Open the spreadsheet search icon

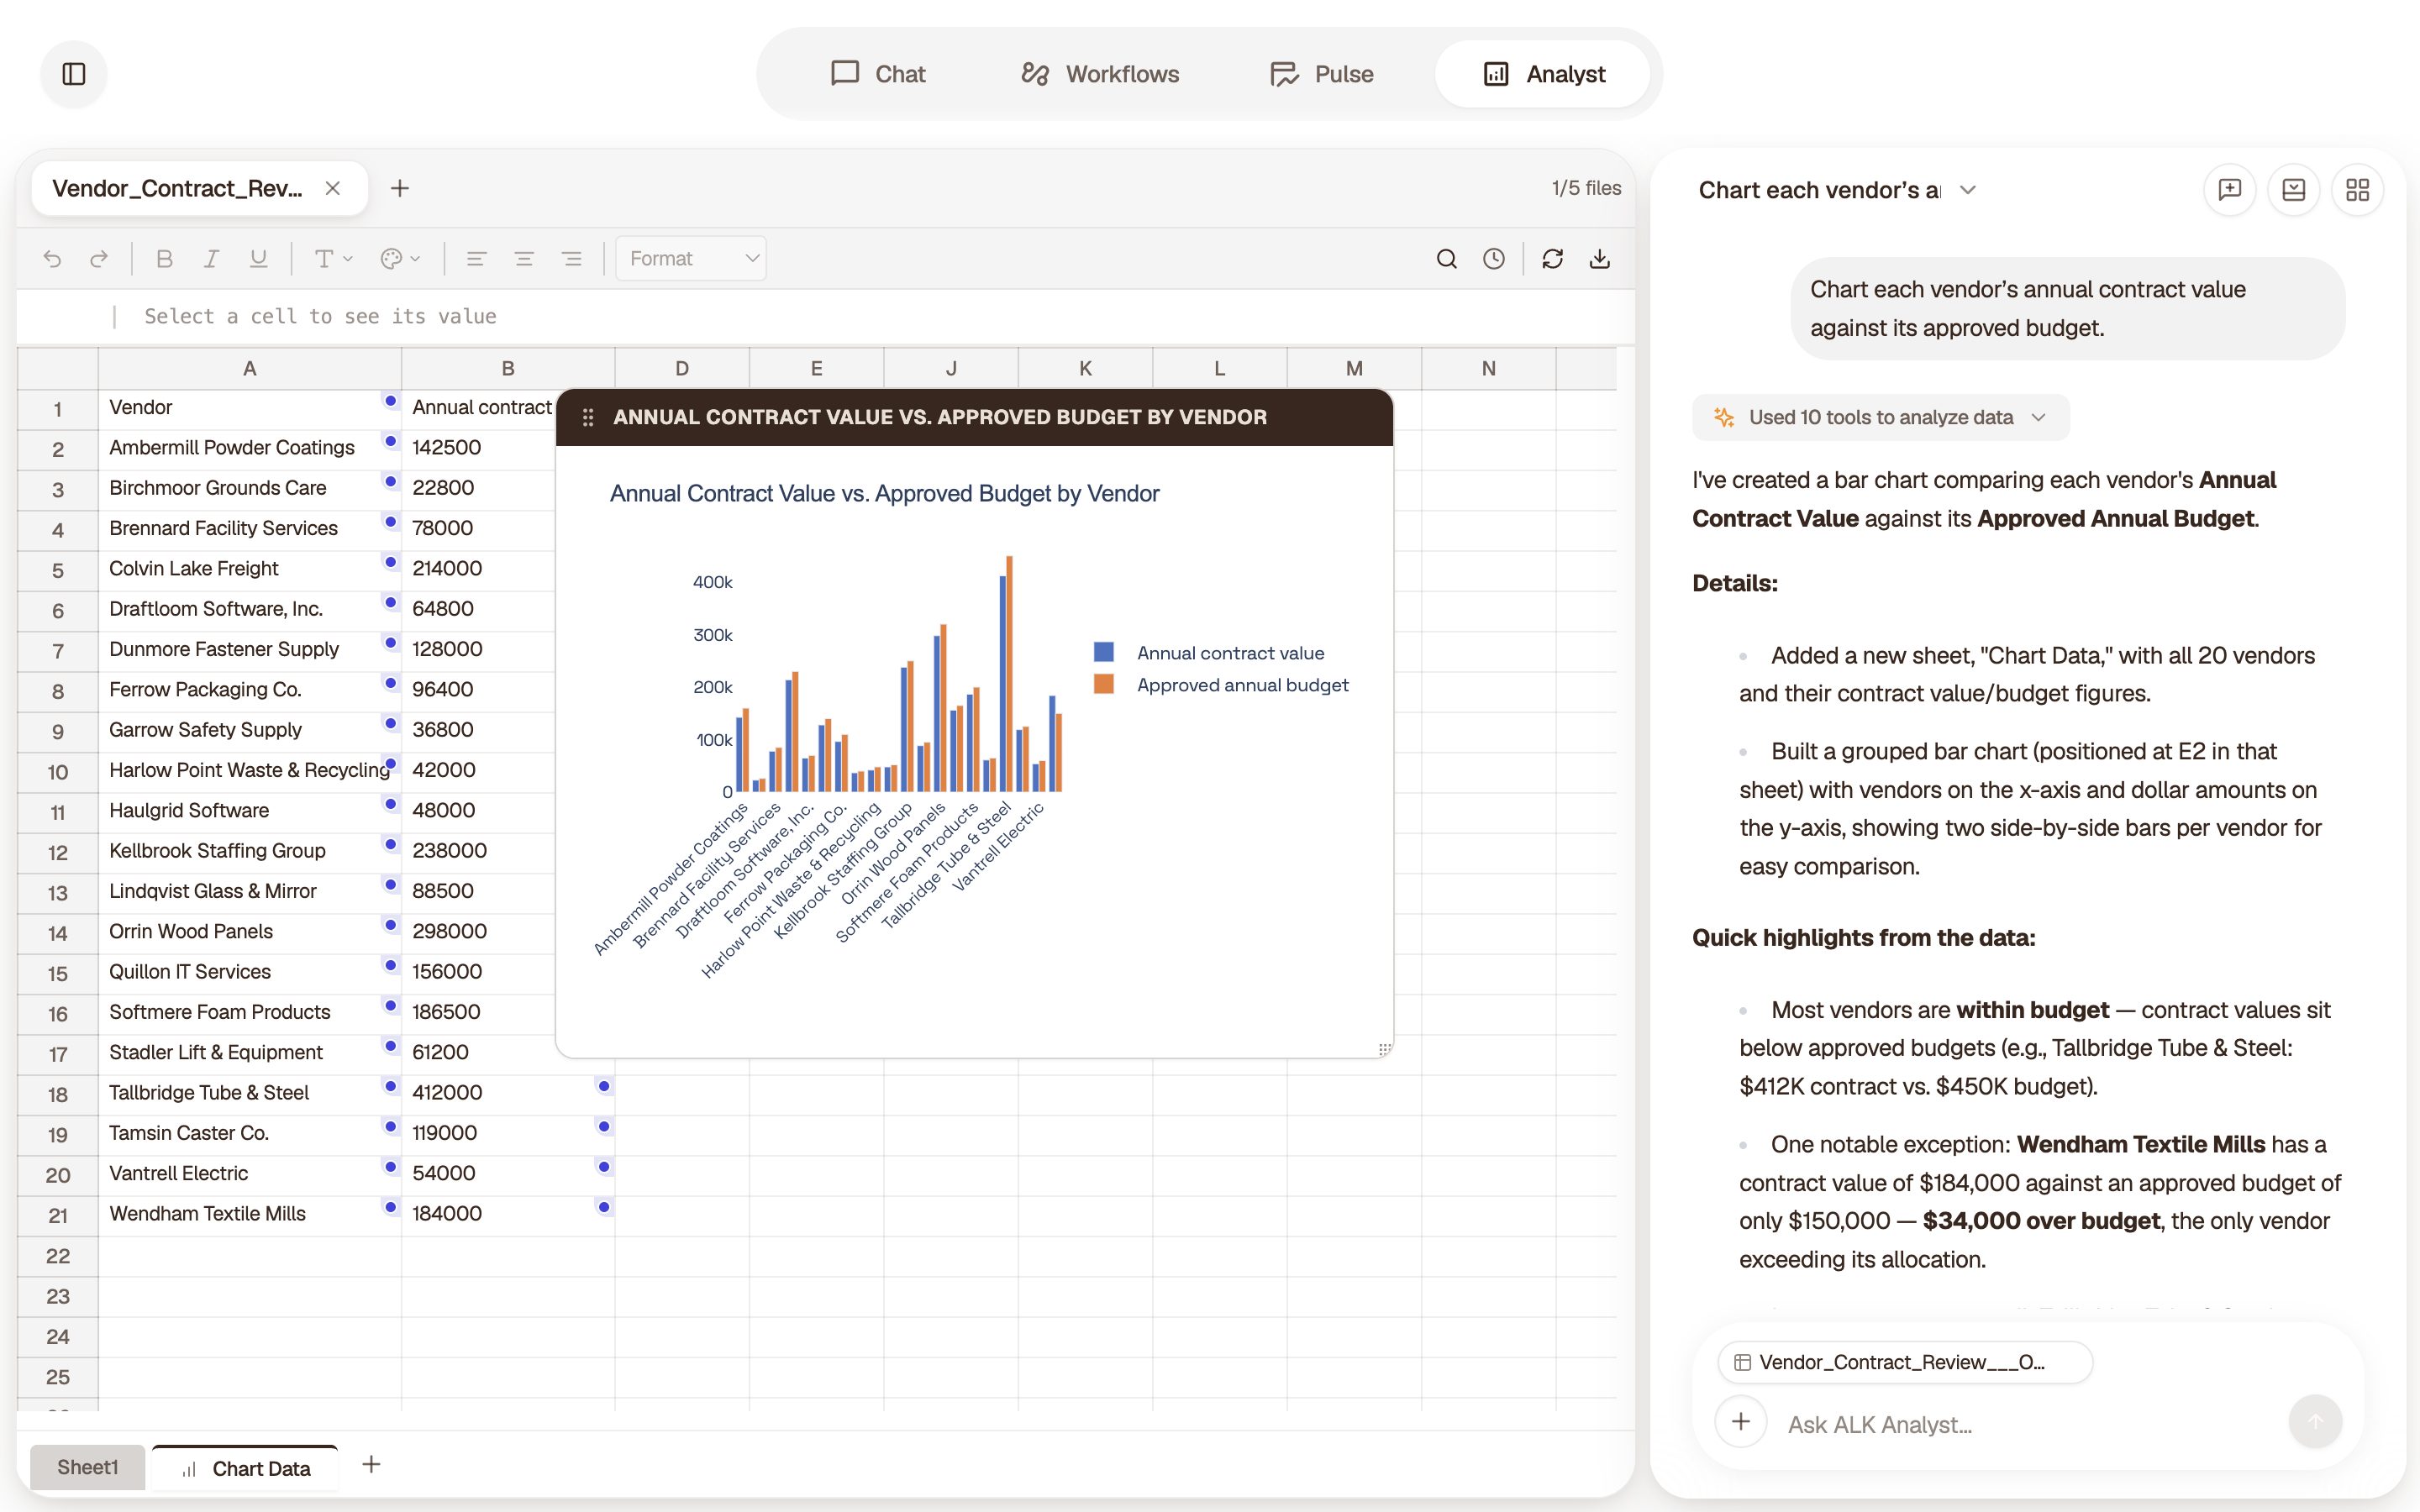tap(1446, 259)
